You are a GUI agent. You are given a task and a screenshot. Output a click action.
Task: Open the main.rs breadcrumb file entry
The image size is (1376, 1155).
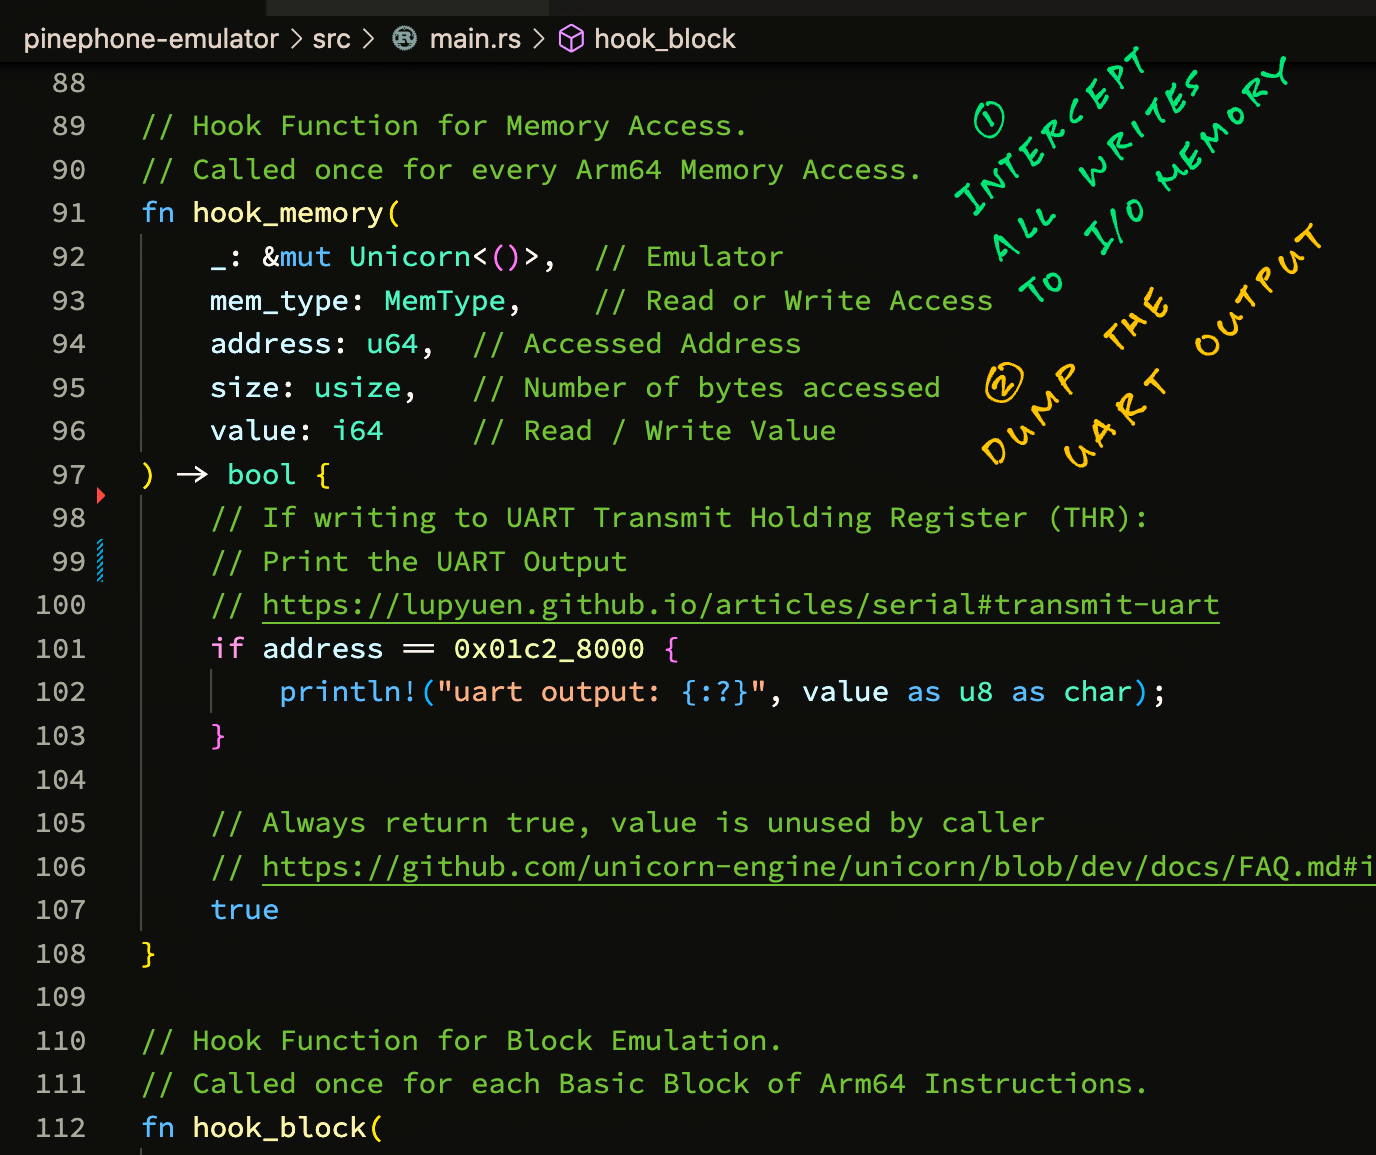tap(475, 39)
